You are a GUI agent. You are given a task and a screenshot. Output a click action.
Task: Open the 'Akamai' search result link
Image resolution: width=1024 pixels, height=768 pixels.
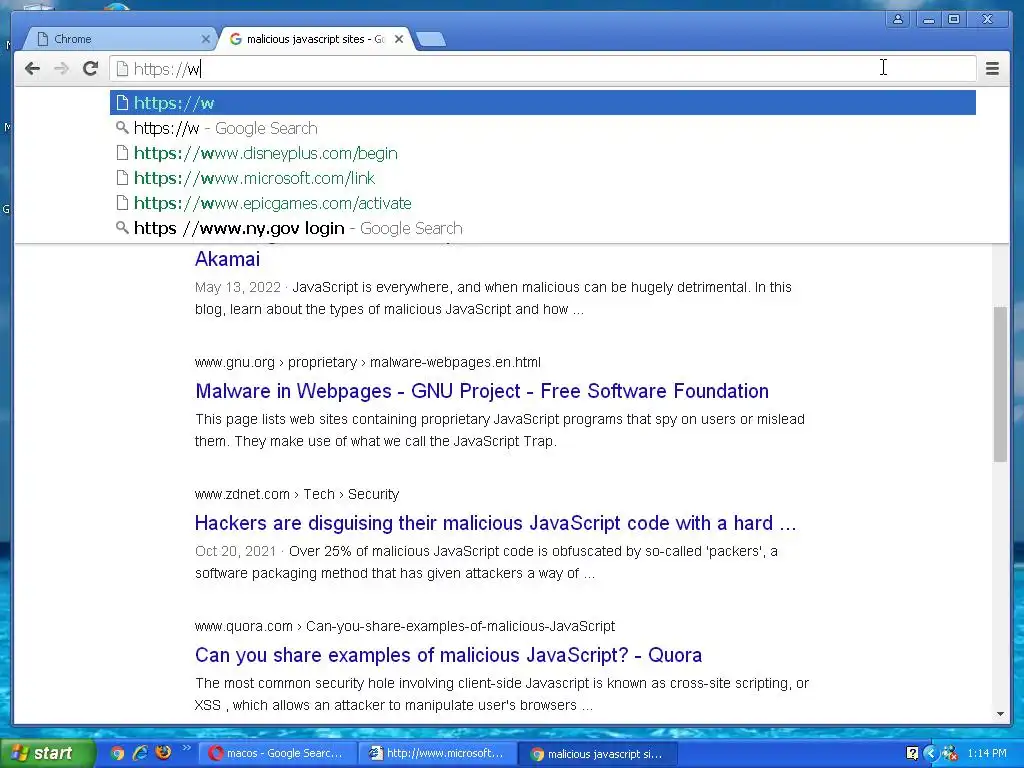227,259
